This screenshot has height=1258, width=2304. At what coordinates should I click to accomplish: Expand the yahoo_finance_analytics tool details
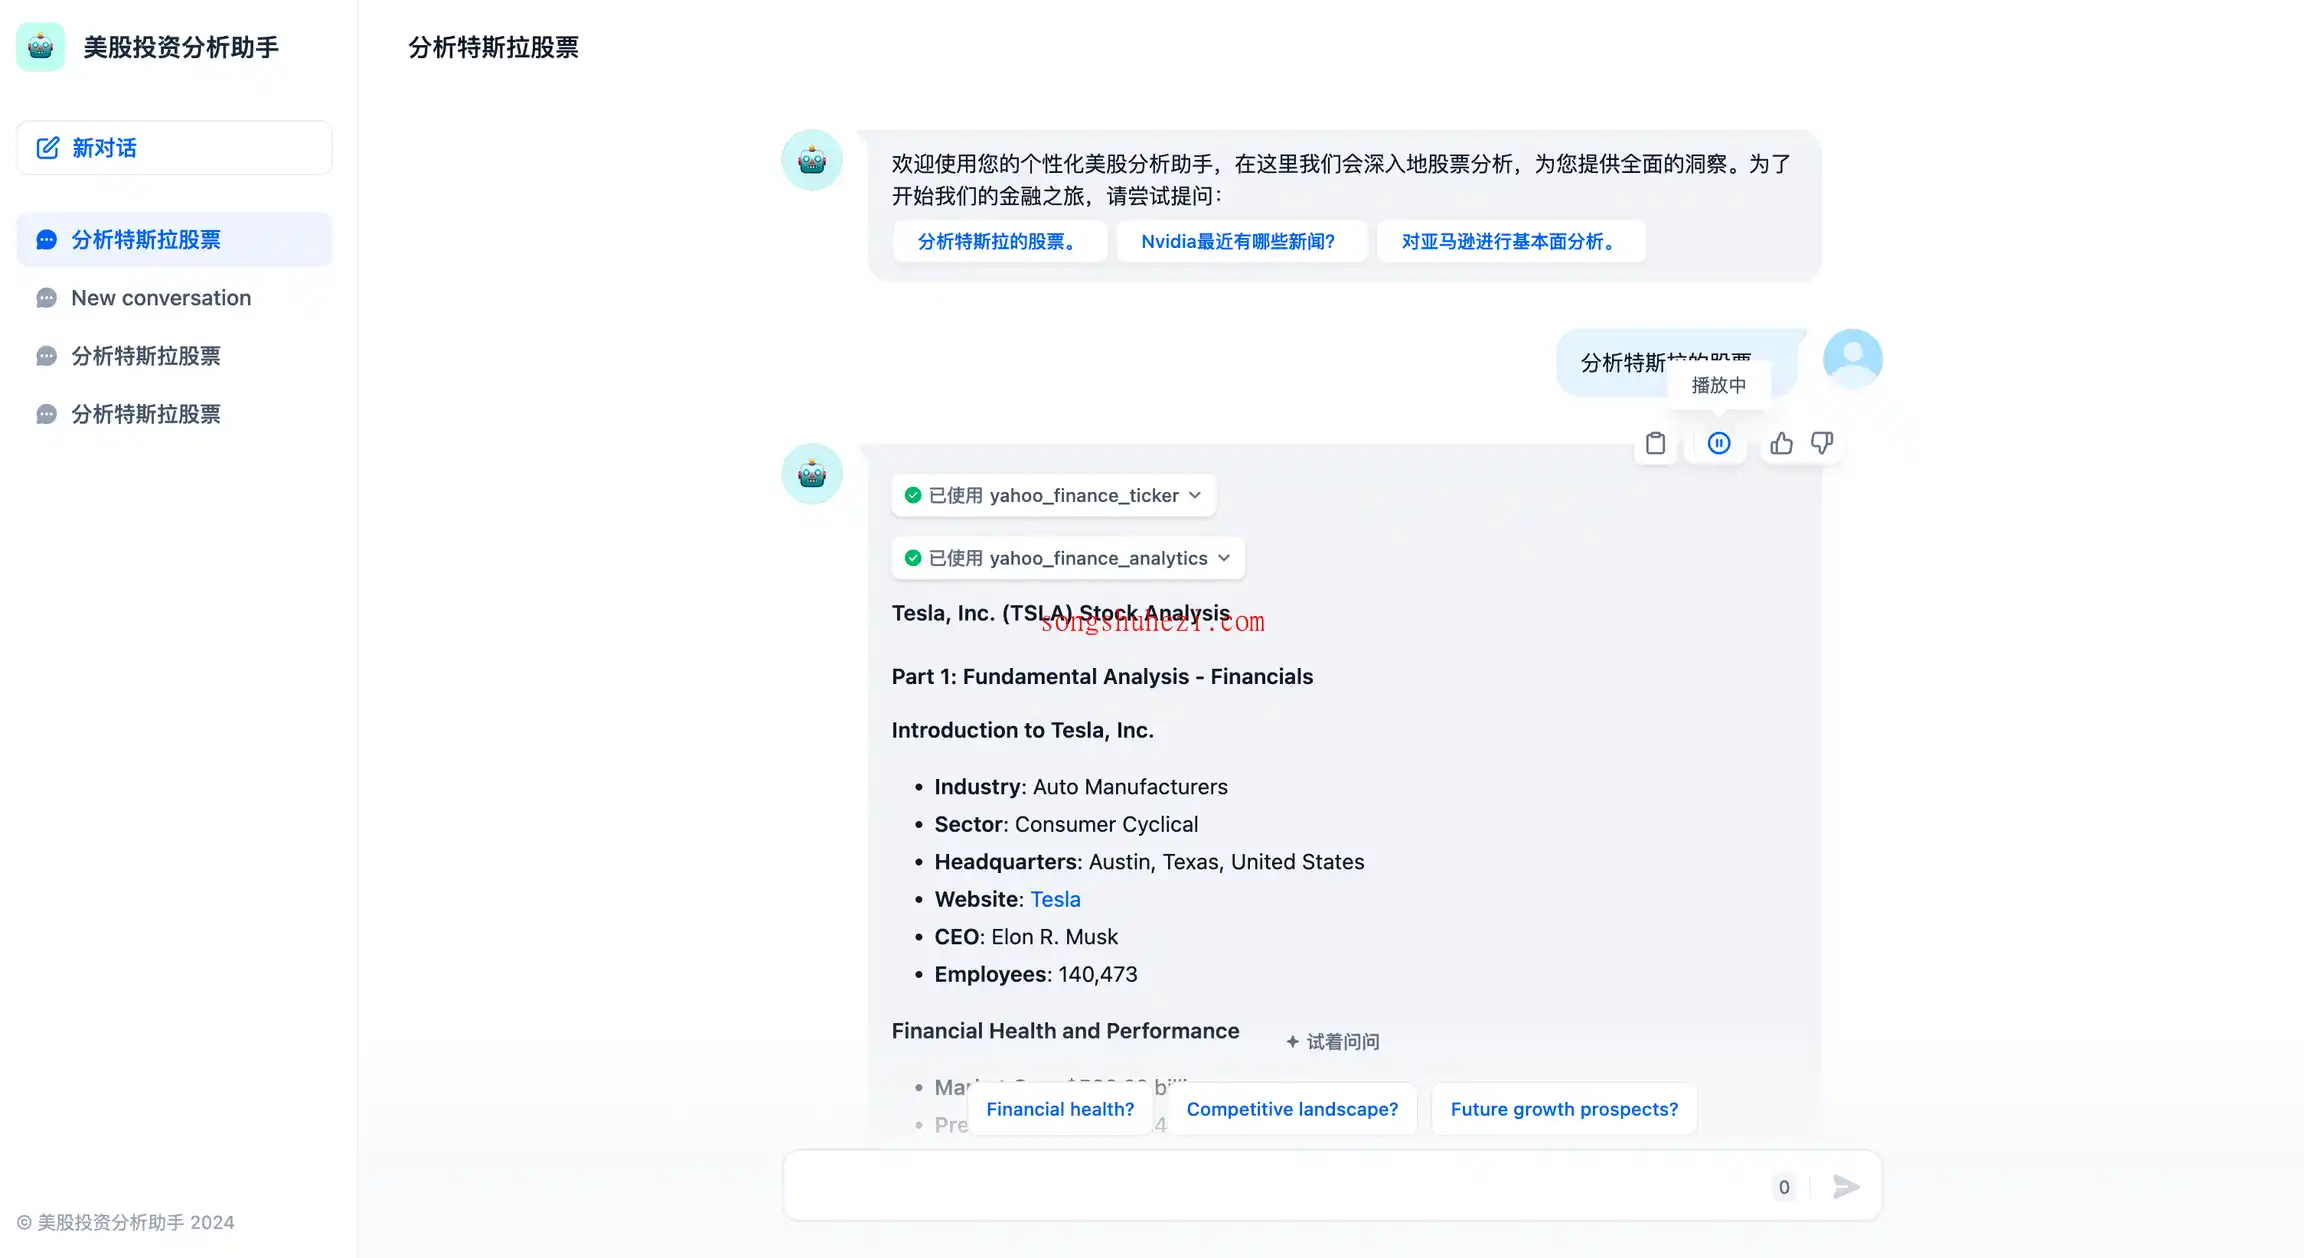point(1223,558)
